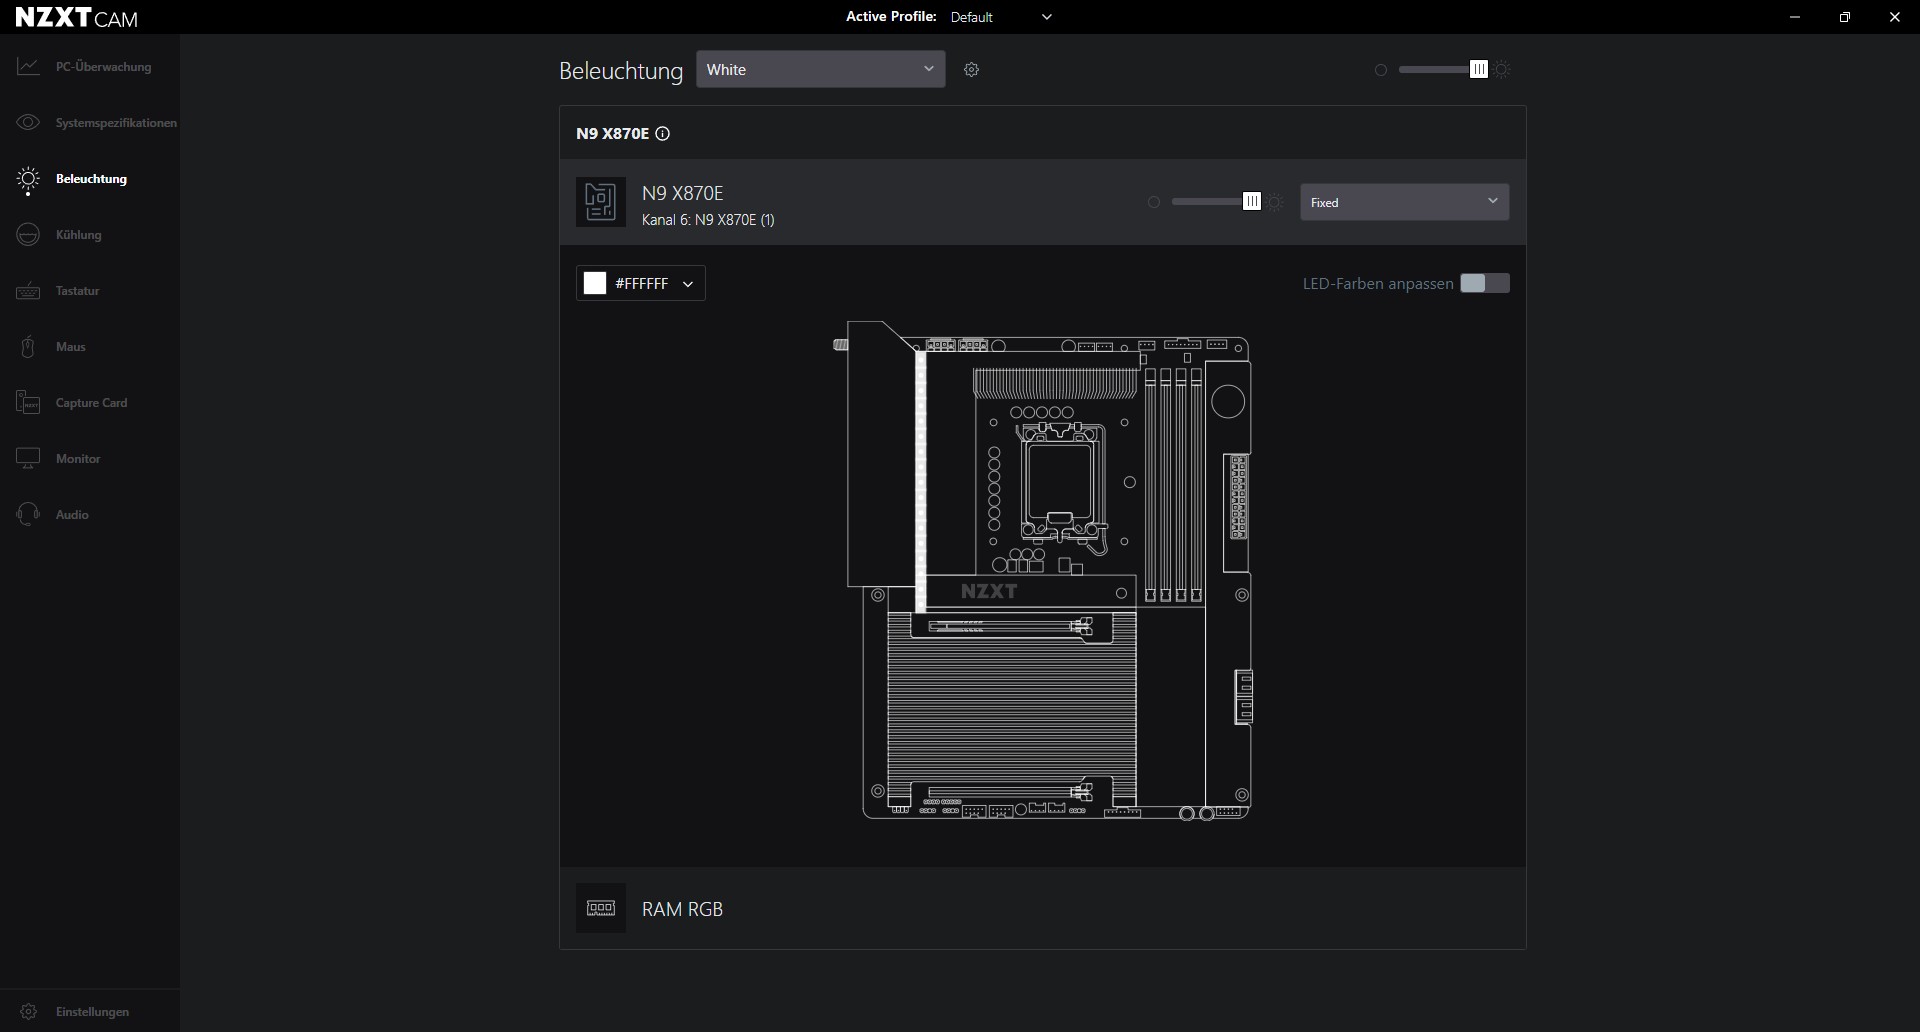1920x1032 pixels.
Task: Click the Systemspezifikationen eye icon
Action: pos(28,123)
